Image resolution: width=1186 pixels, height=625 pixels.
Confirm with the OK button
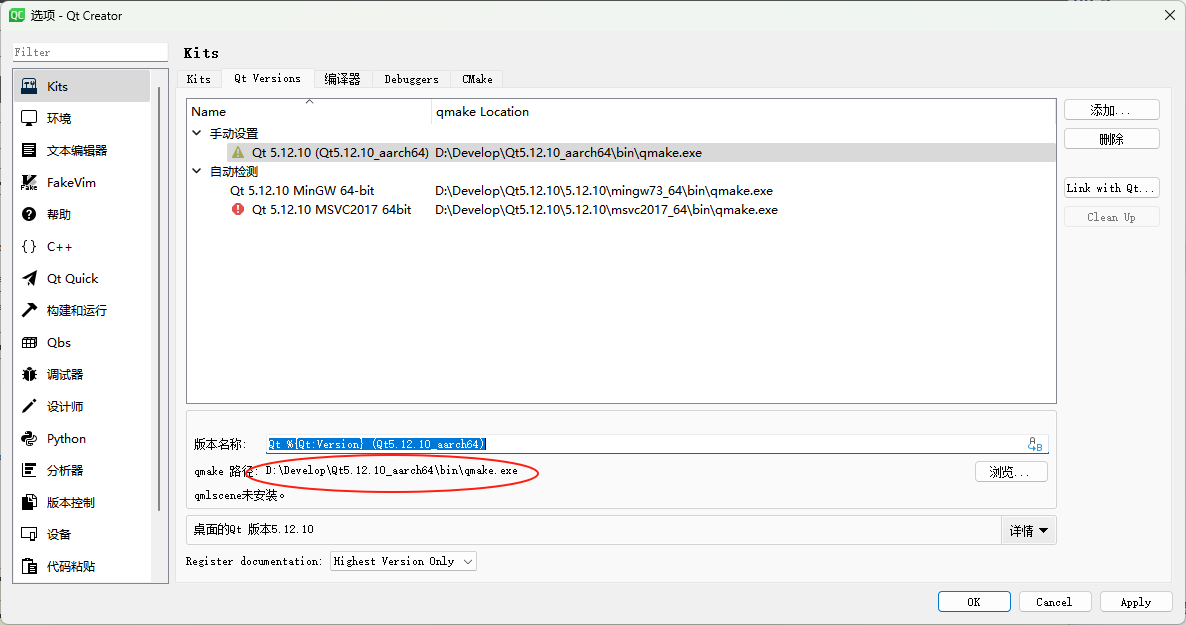pyautogui.click(x=974, y=602)
